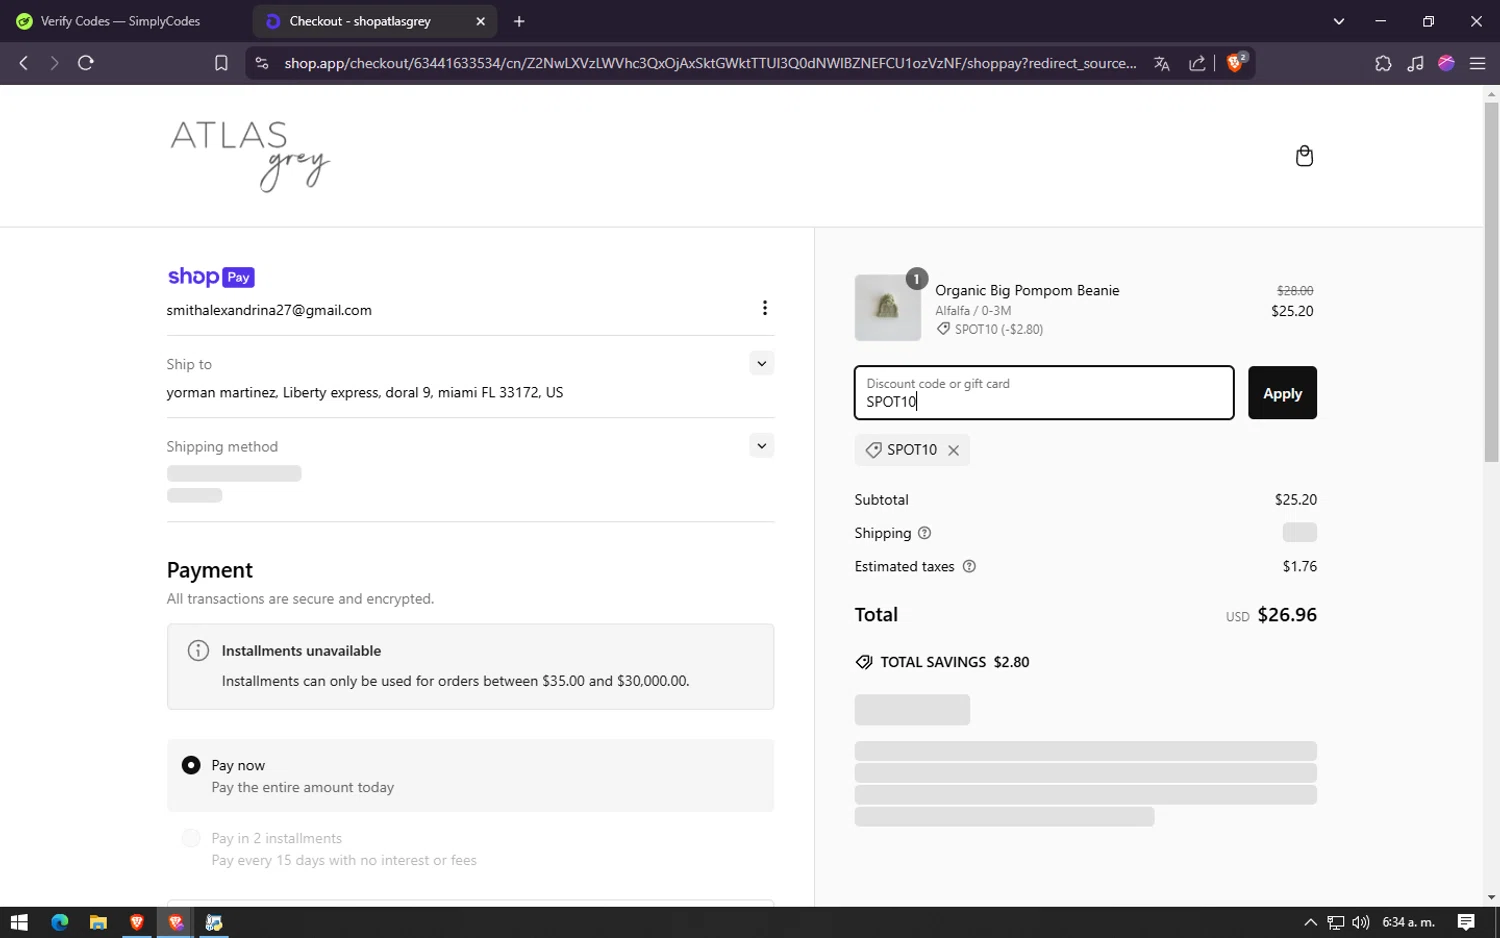The image size is (1500, 938).
Task: Reload the checkout page
Action: [86, 63]
